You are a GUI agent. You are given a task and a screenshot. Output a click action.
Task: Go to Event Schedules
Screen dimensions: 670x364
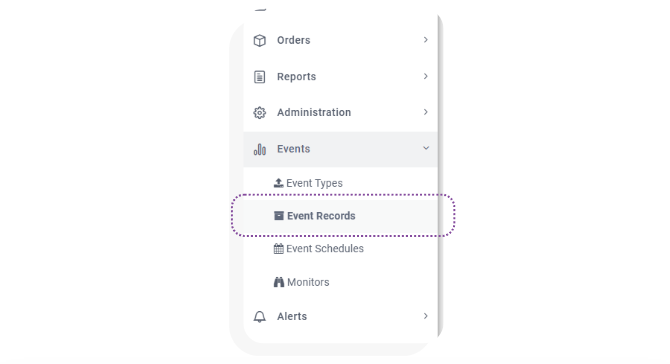pyautogui.click(x=325, y=249)
